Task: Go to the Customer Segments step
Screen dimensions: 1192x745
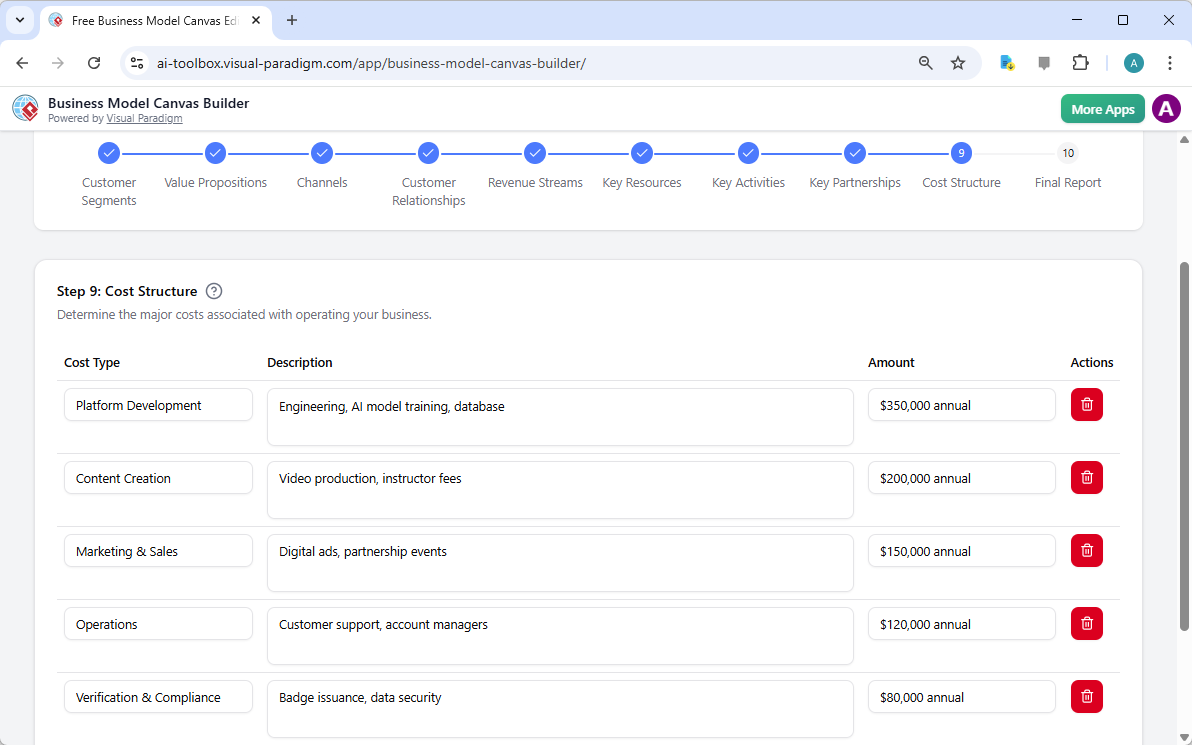Action: pos(109,153)
